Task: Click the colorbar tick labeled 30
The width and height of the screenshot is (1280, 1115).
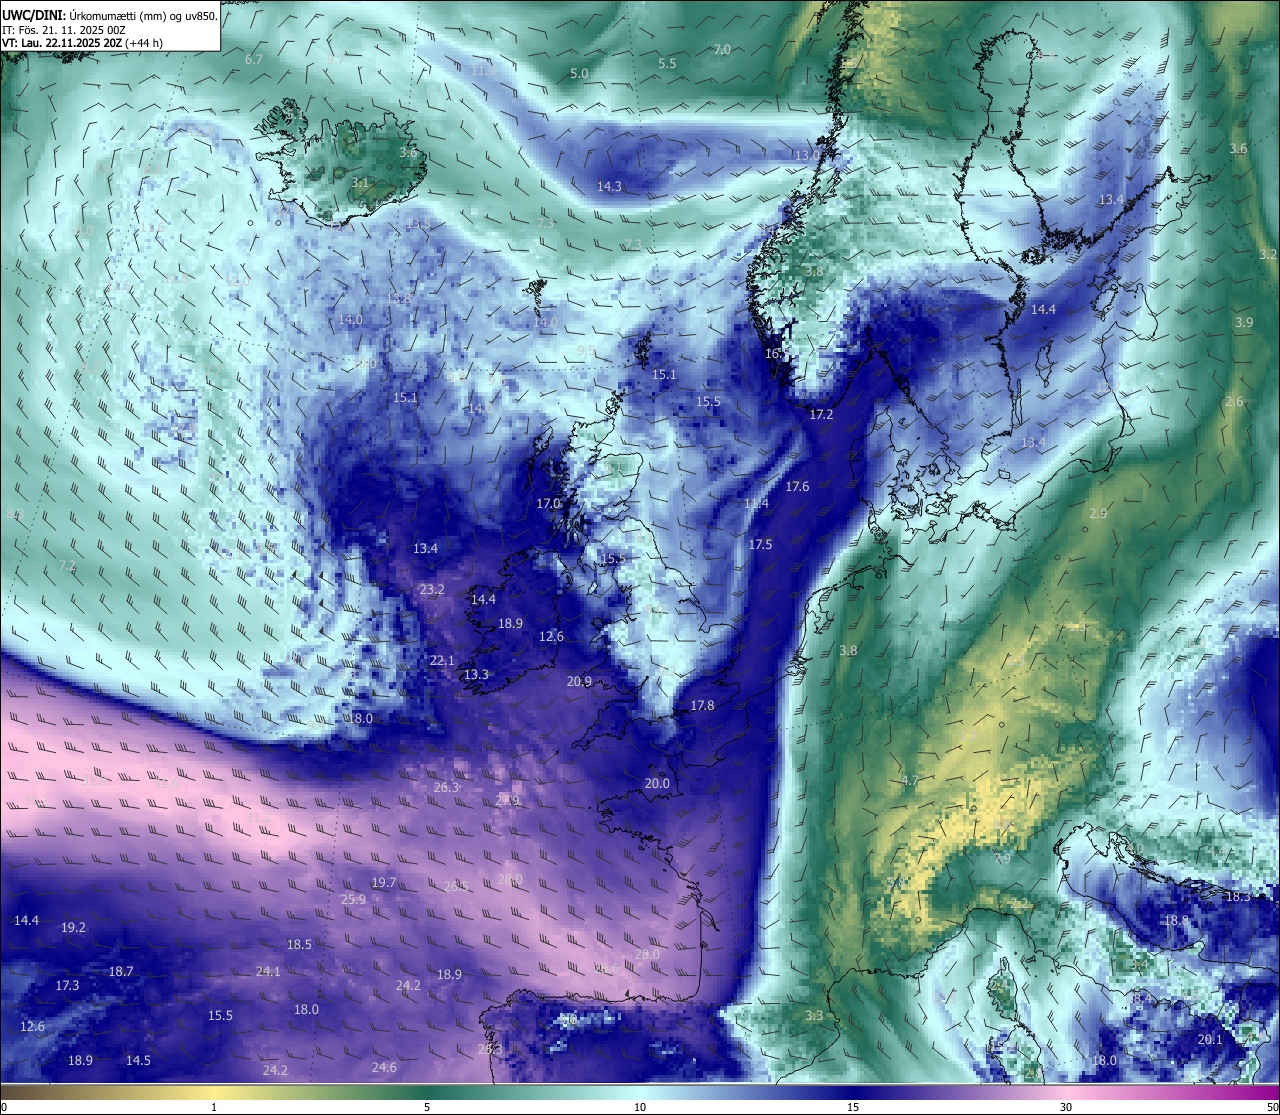Action: [x=1066, y=1107]
